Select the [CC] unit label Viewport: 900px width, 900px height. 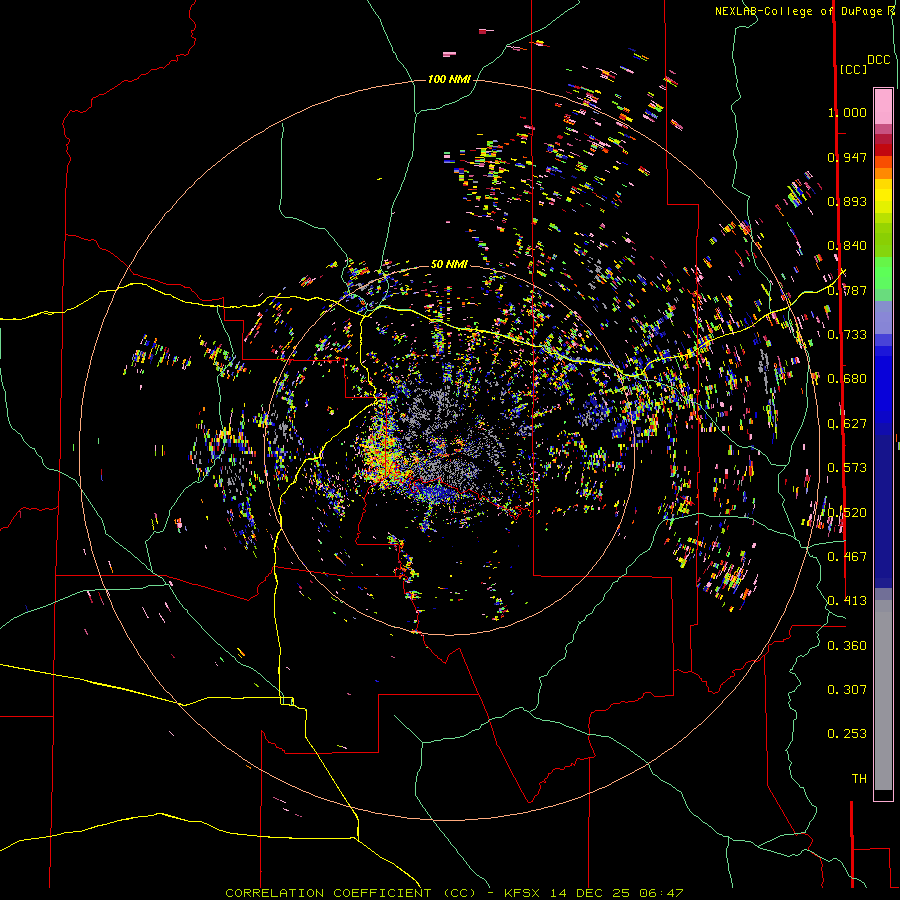click(853, 69)
